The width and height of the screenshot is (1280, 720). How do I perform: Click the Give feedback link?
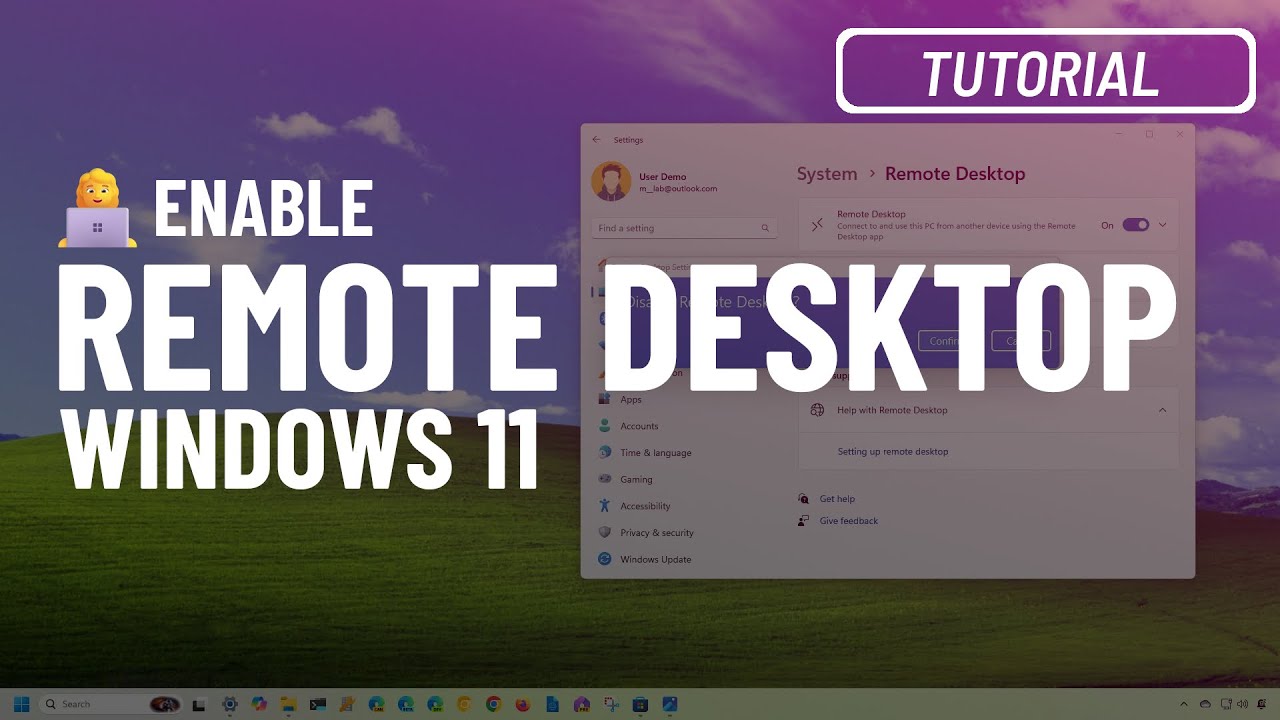[849, 521]
